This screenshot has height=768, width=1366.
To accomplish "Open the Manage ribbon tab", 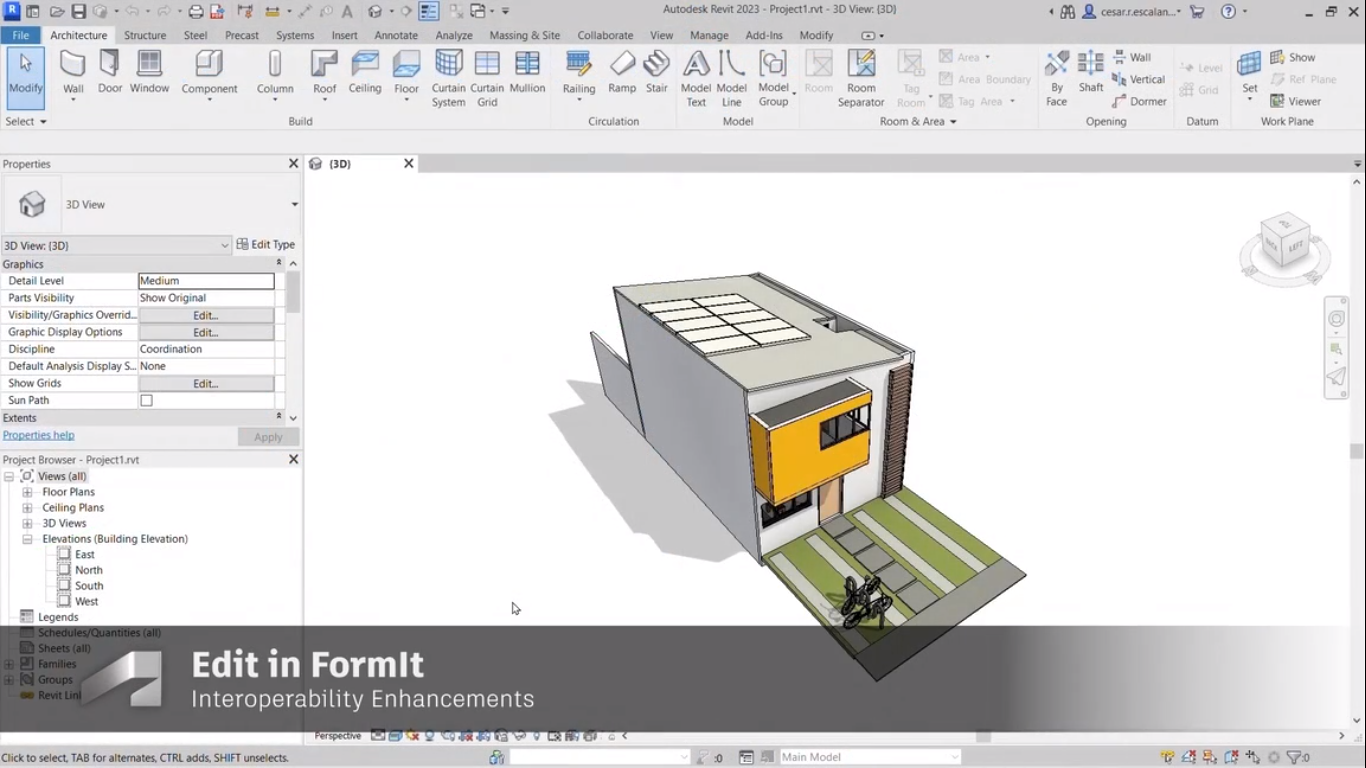I will (709, 35).
